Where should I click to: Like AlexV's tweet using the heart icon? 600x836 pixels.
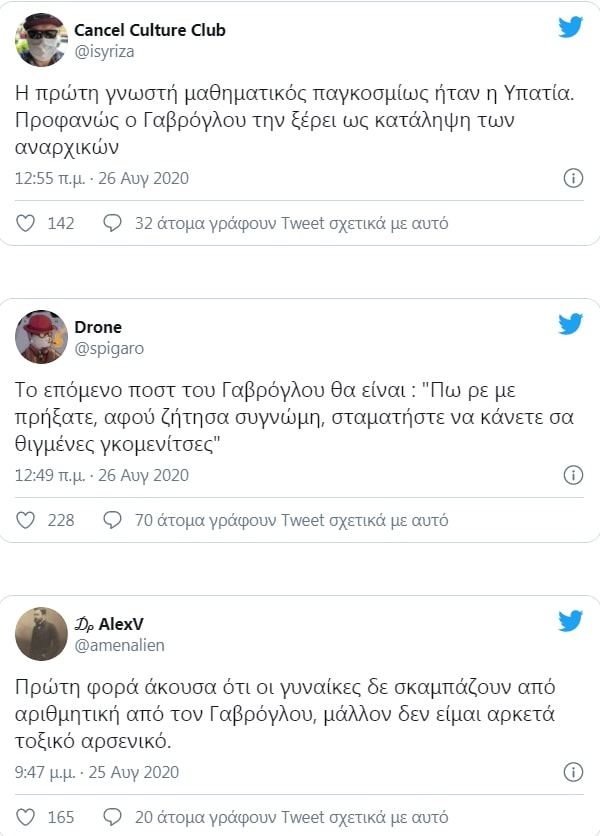point(27,817)
